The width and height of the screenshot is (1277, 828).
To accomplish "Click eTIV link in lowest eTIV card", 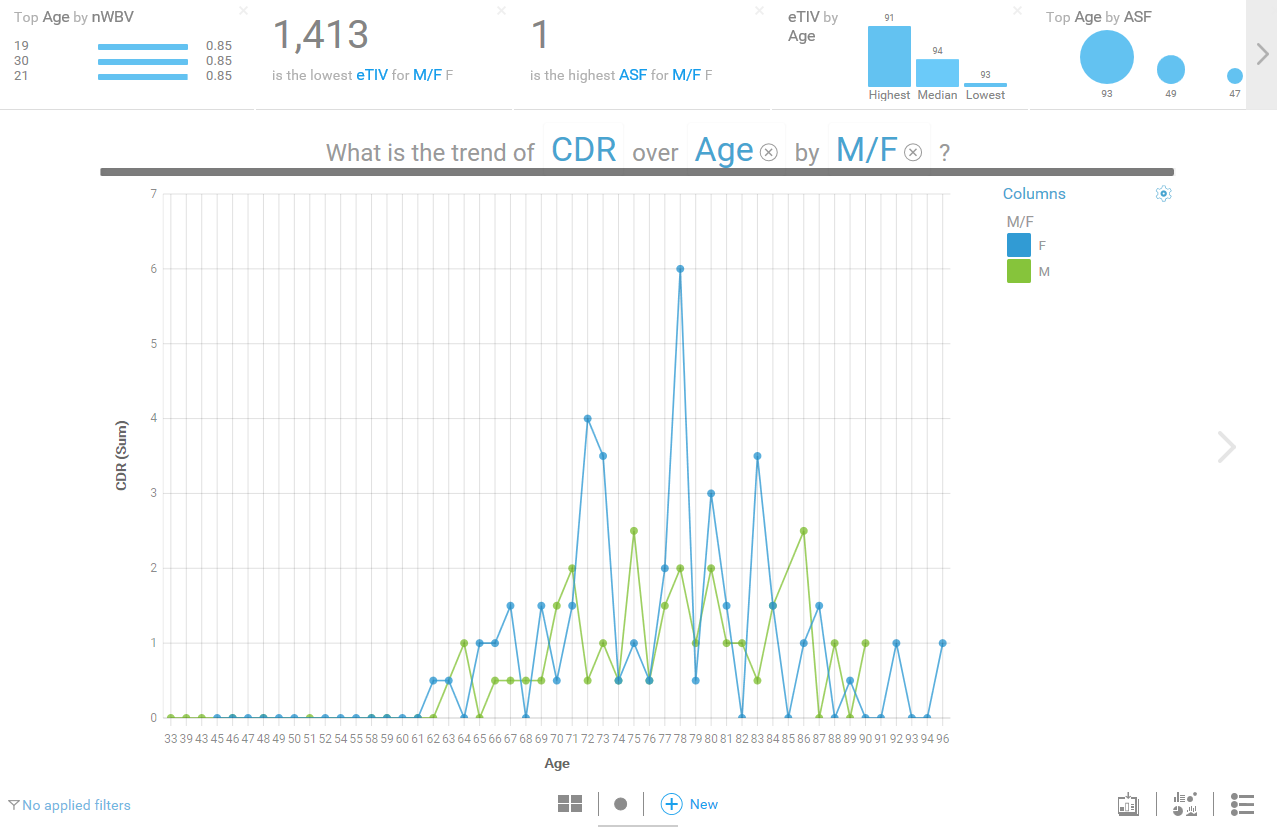I will [372, 75].
